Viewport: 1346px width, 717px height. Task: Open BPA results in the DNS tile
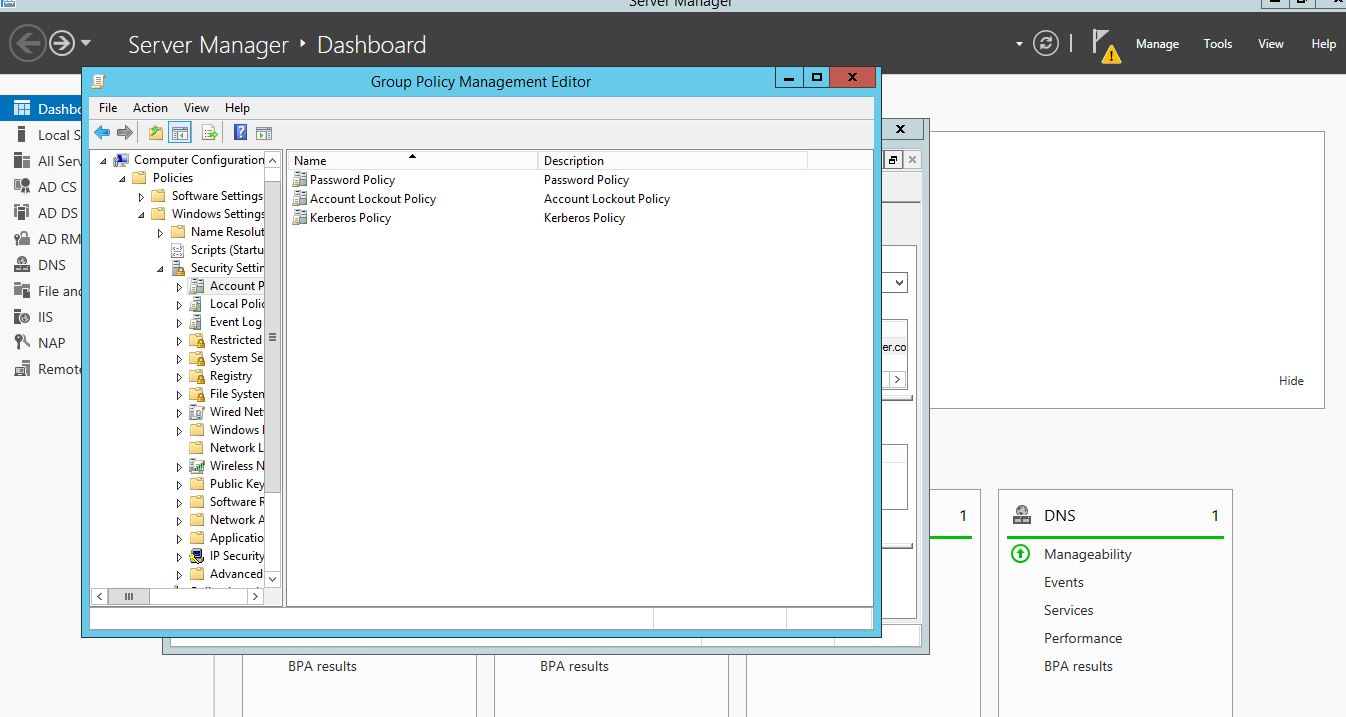[1078, 666]
